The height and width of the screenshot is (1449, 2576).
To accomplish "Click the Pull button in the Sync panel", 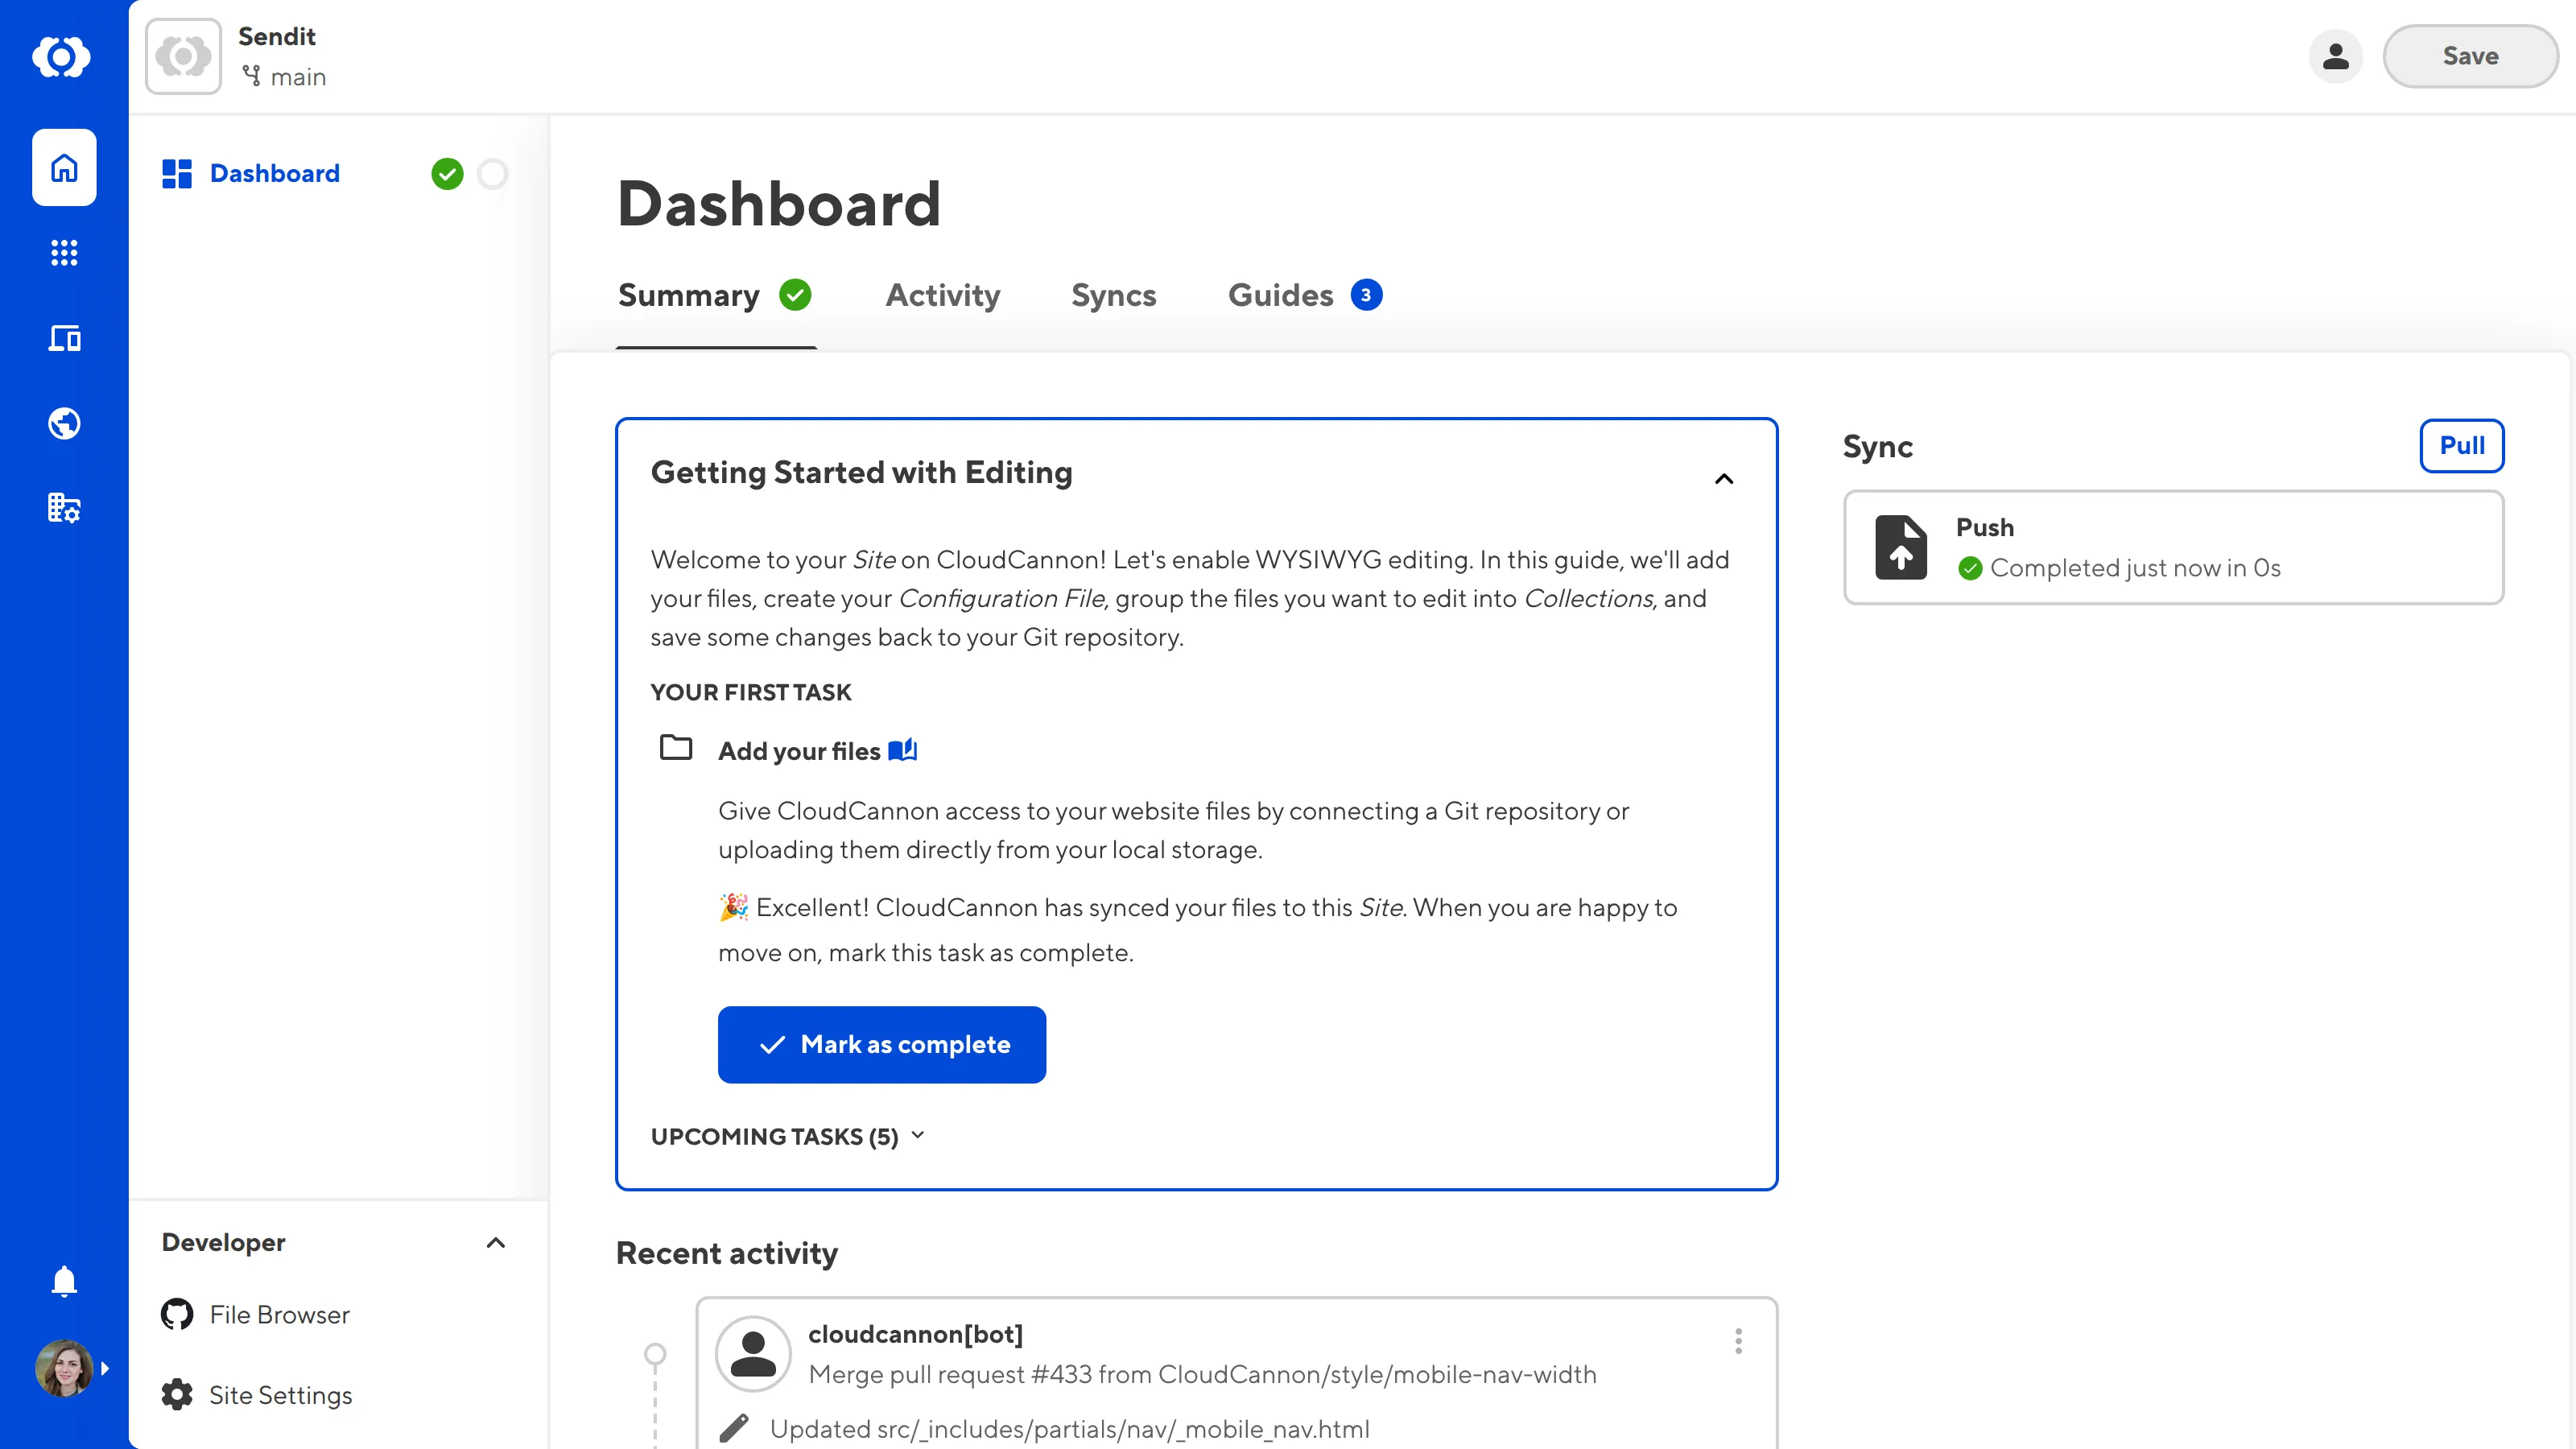I will (2461, 446).
